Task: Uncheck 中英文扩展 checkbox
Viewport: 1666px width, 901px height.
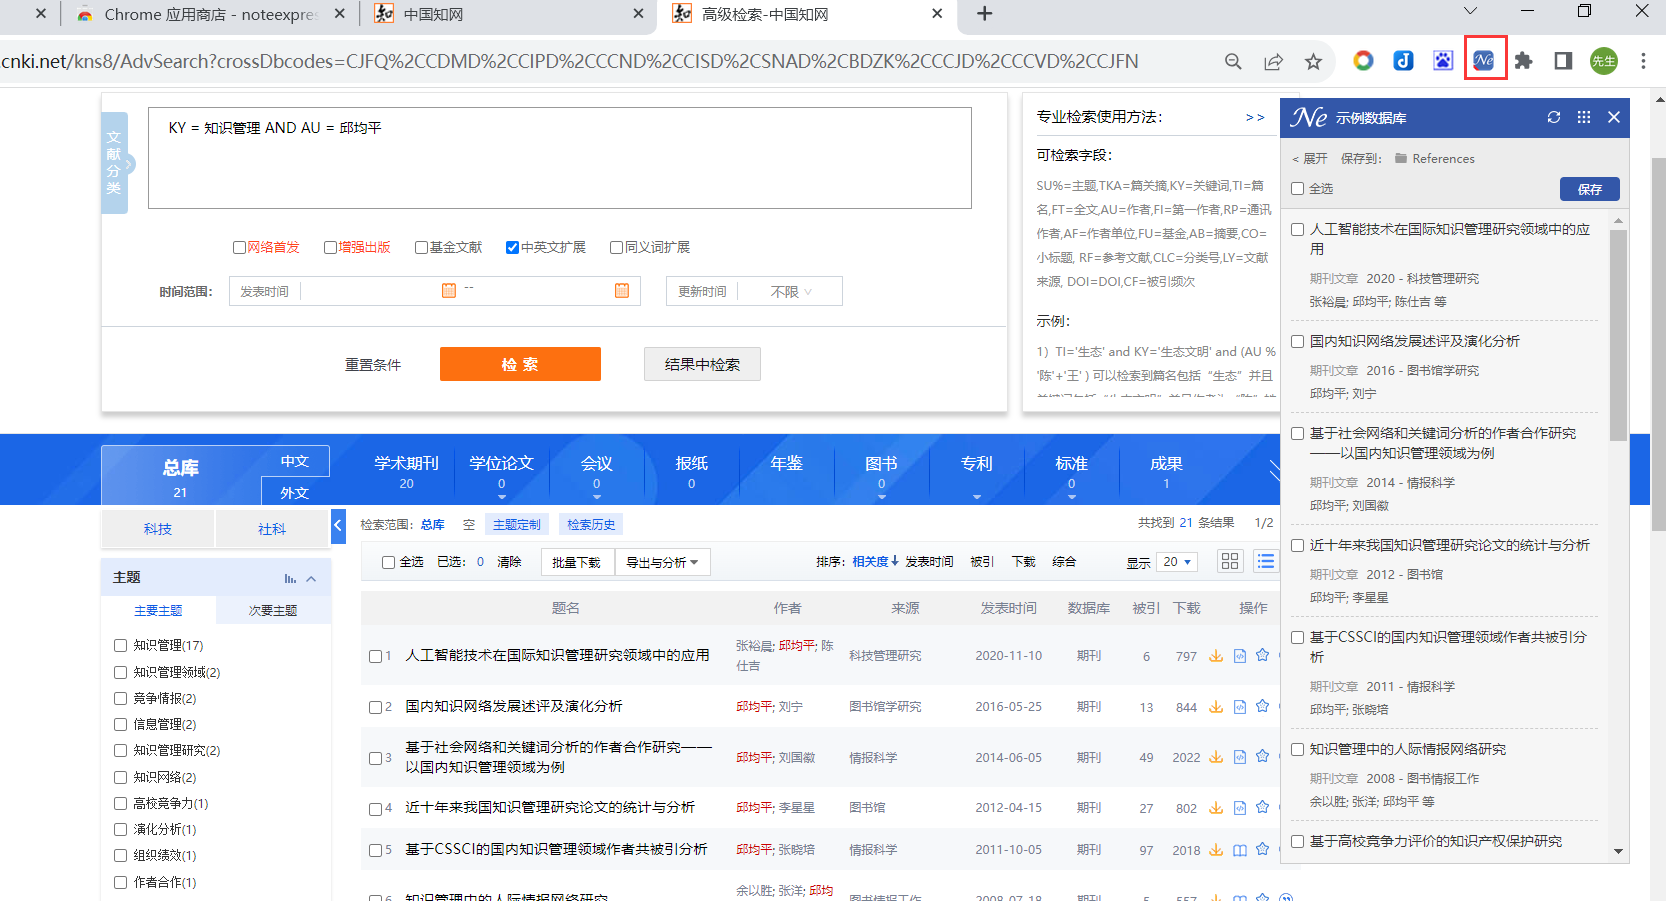Action: [512, 247]
